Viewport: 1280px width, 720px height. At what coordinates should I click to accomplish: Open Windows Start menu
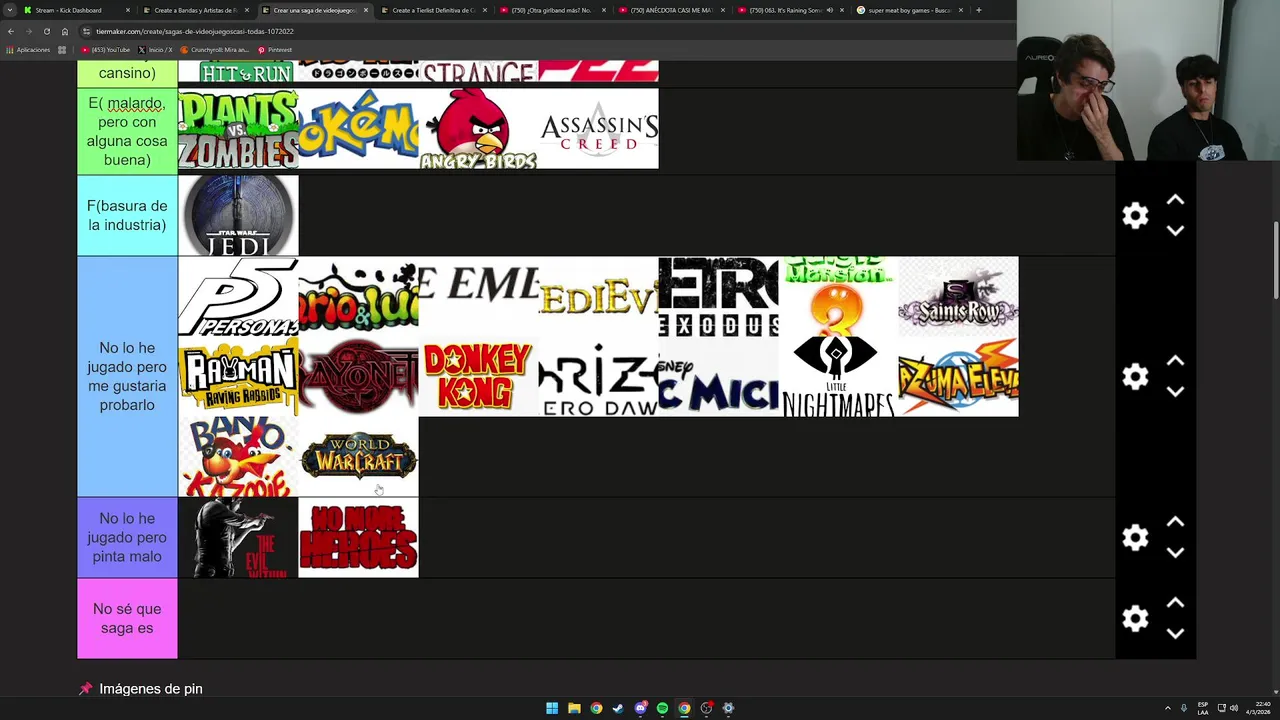pos(552,708)
